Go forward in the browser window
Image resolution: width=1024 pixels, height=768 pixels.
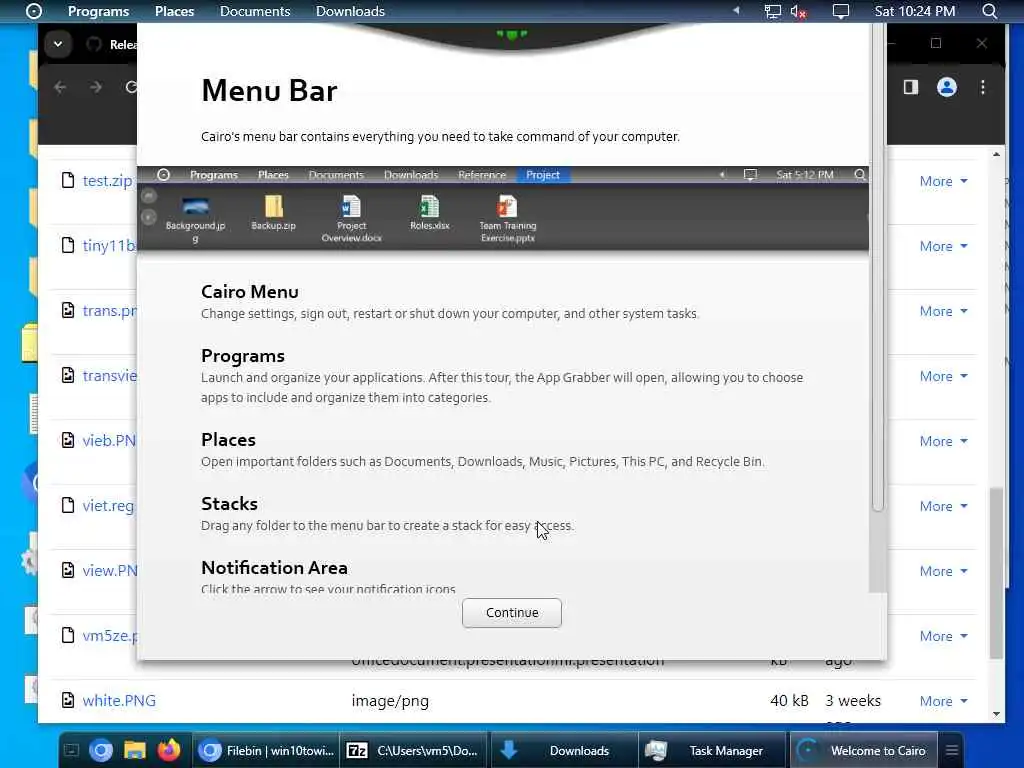(x=96, y=87)
